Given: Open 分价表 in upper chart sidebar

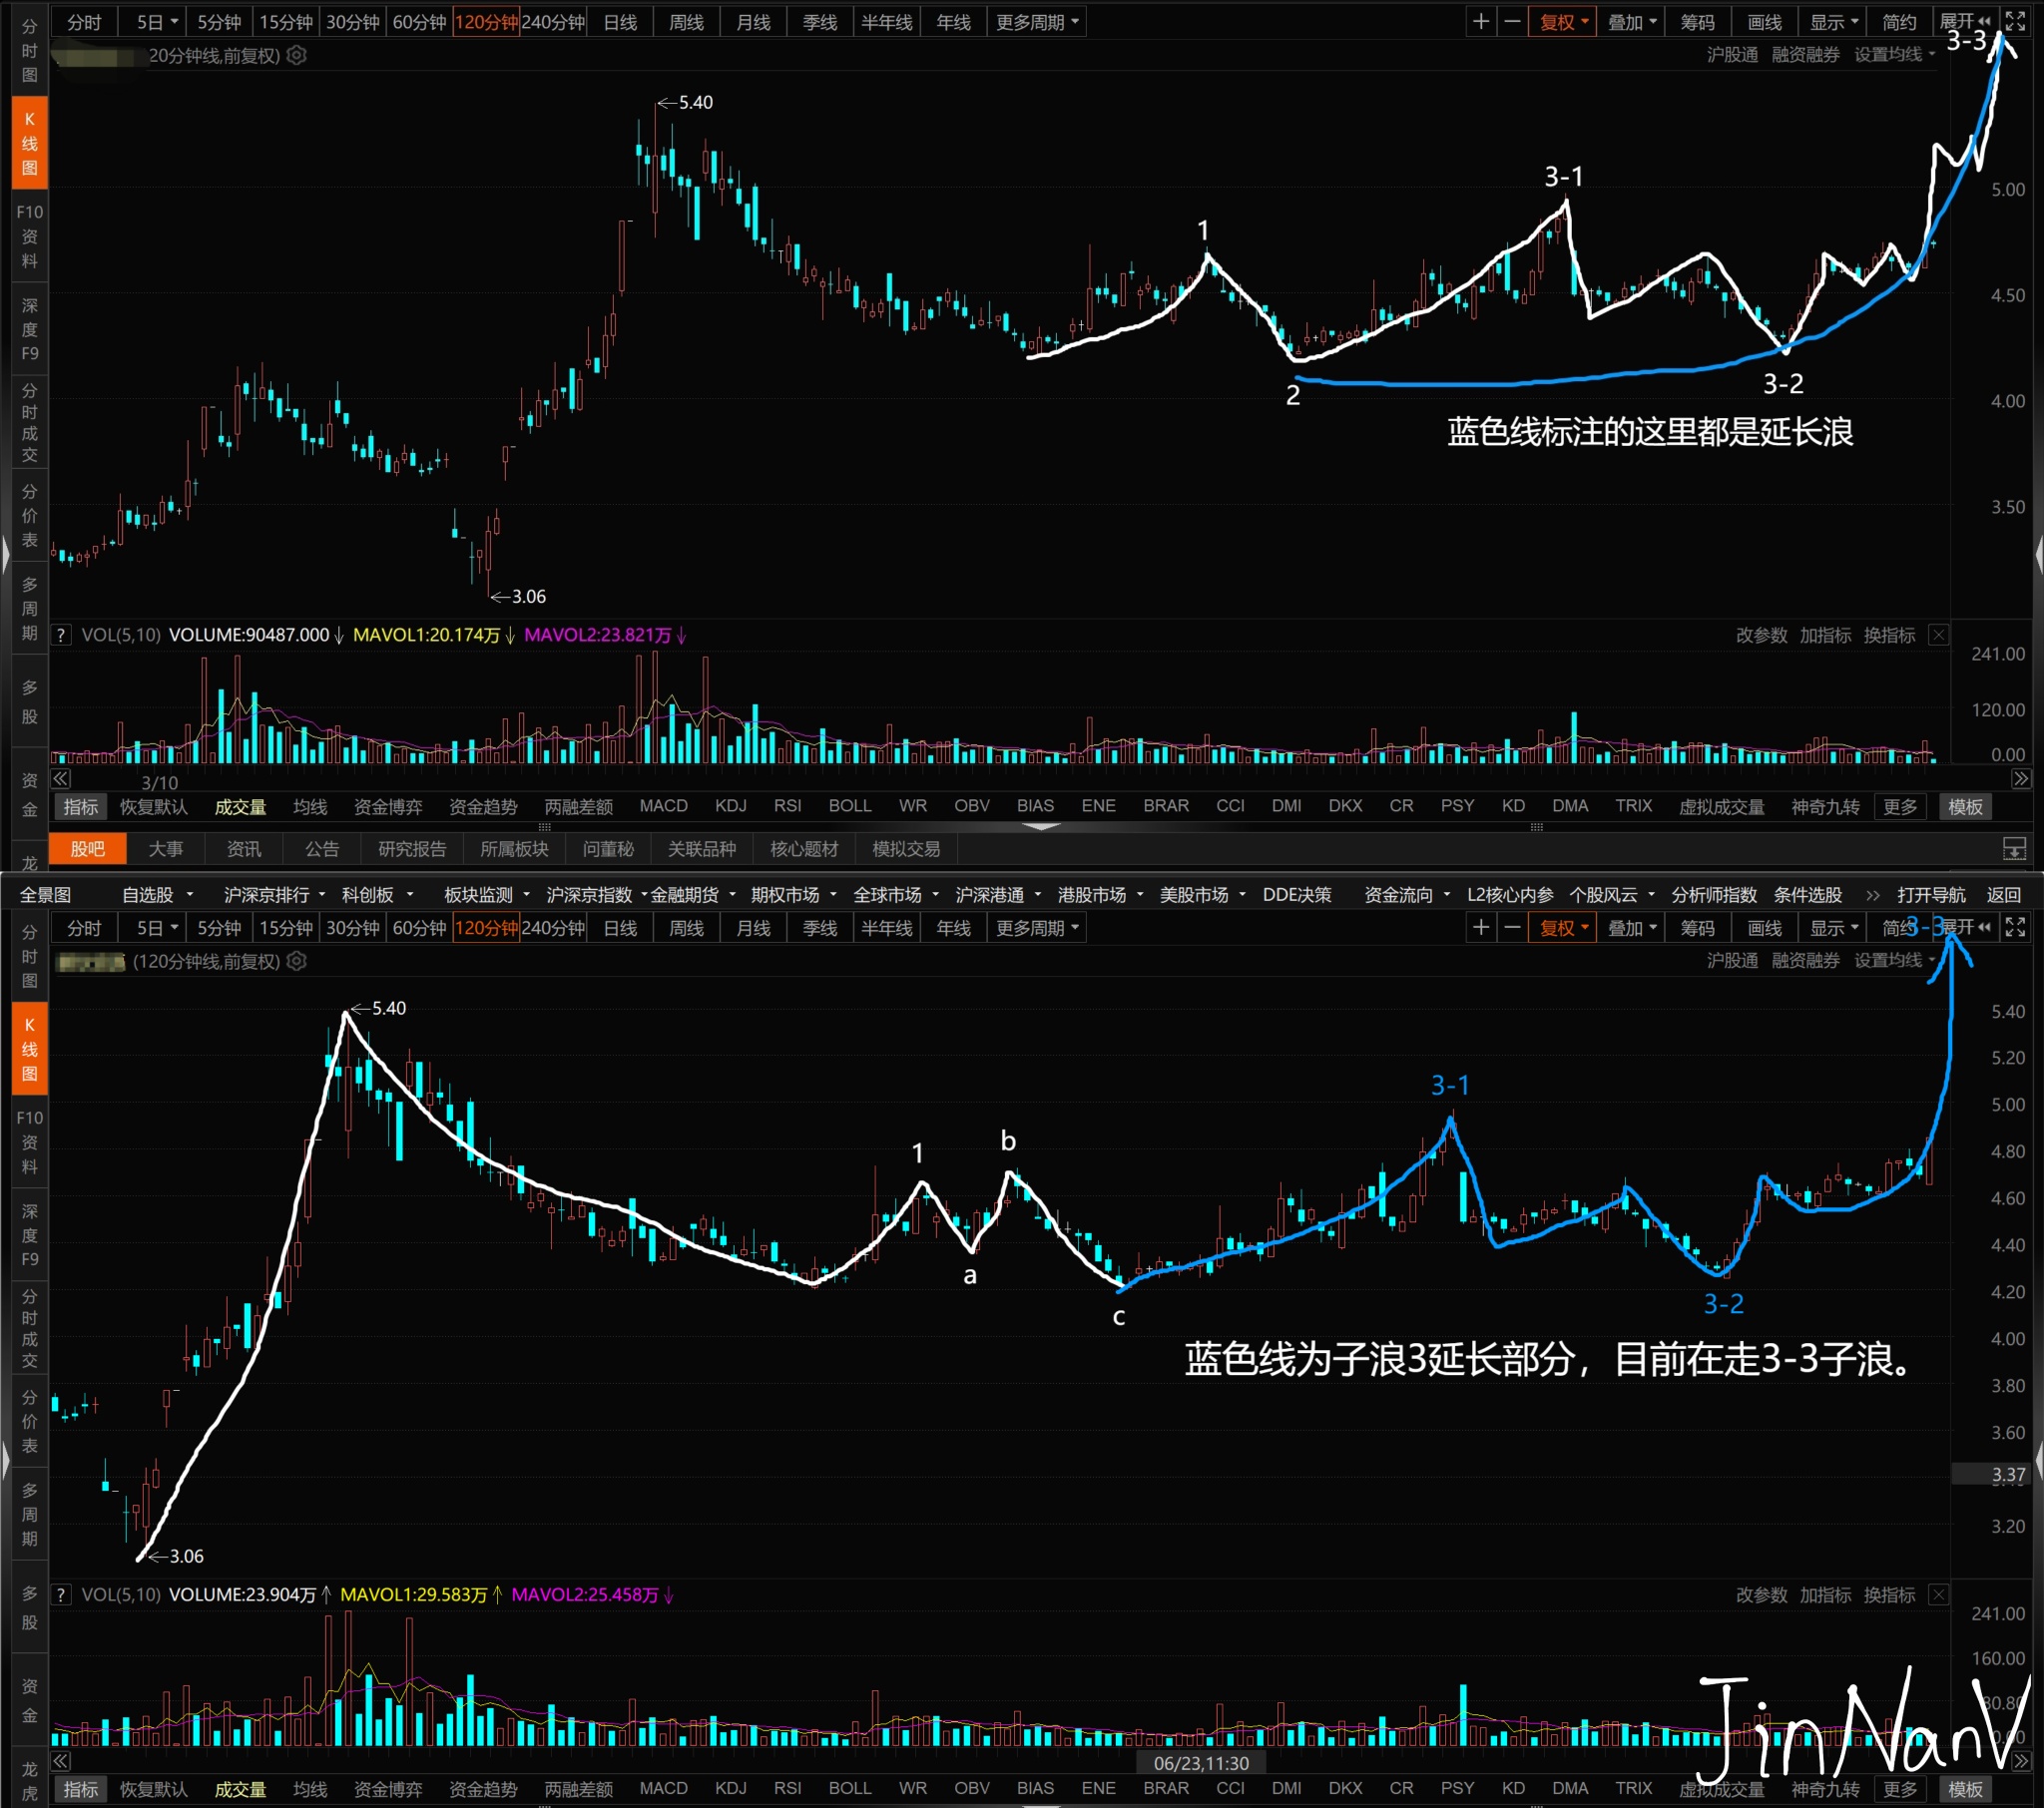Looking at the screenshot, I should (29, 515).
